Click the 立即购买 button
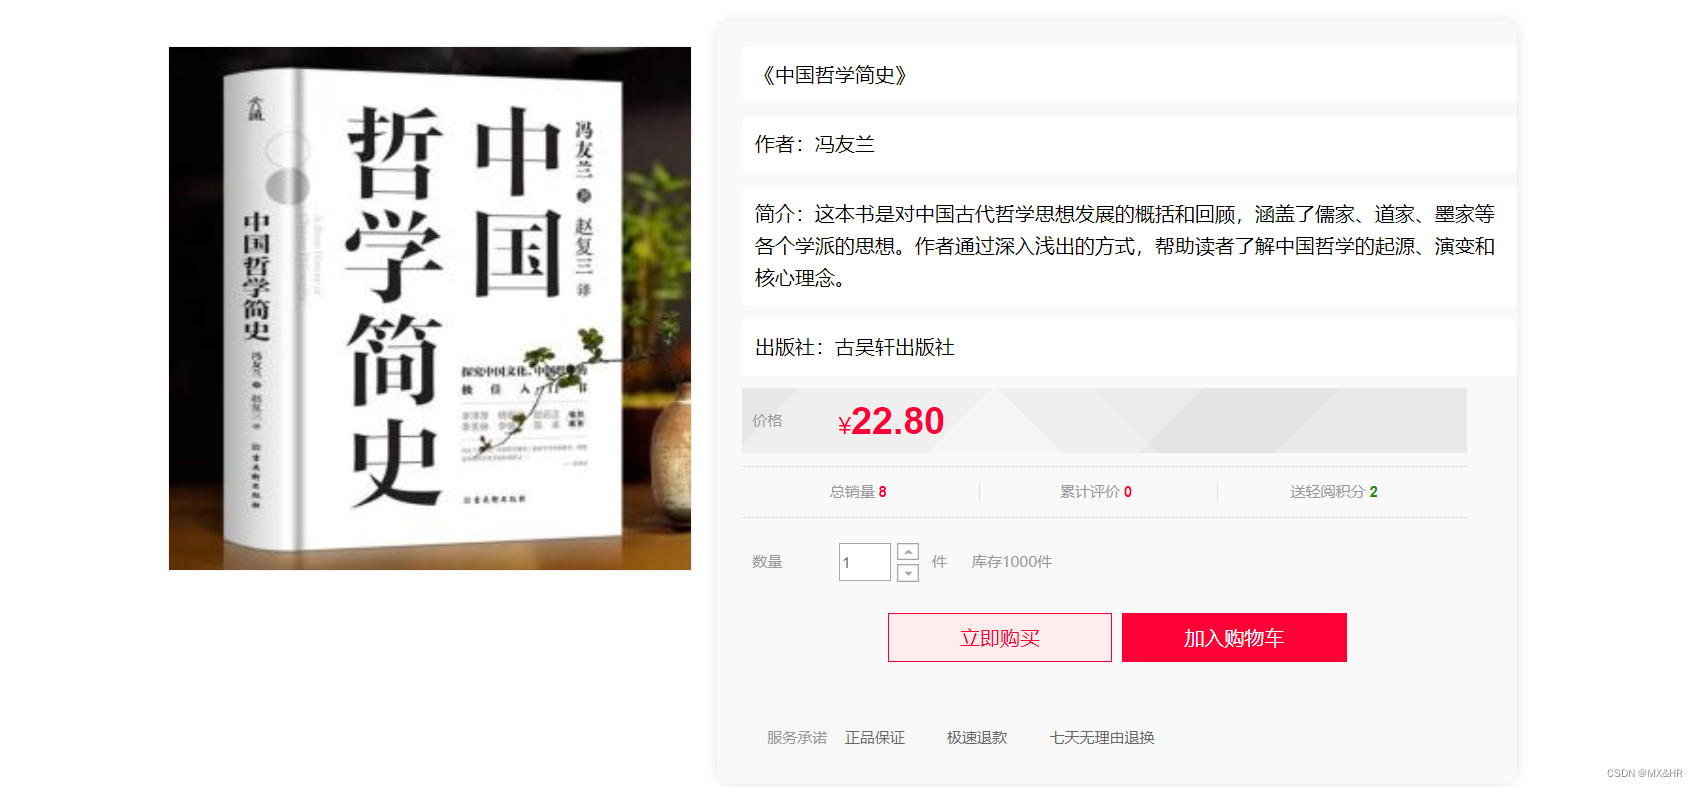1698x787 pixels. click(1000, 638)
